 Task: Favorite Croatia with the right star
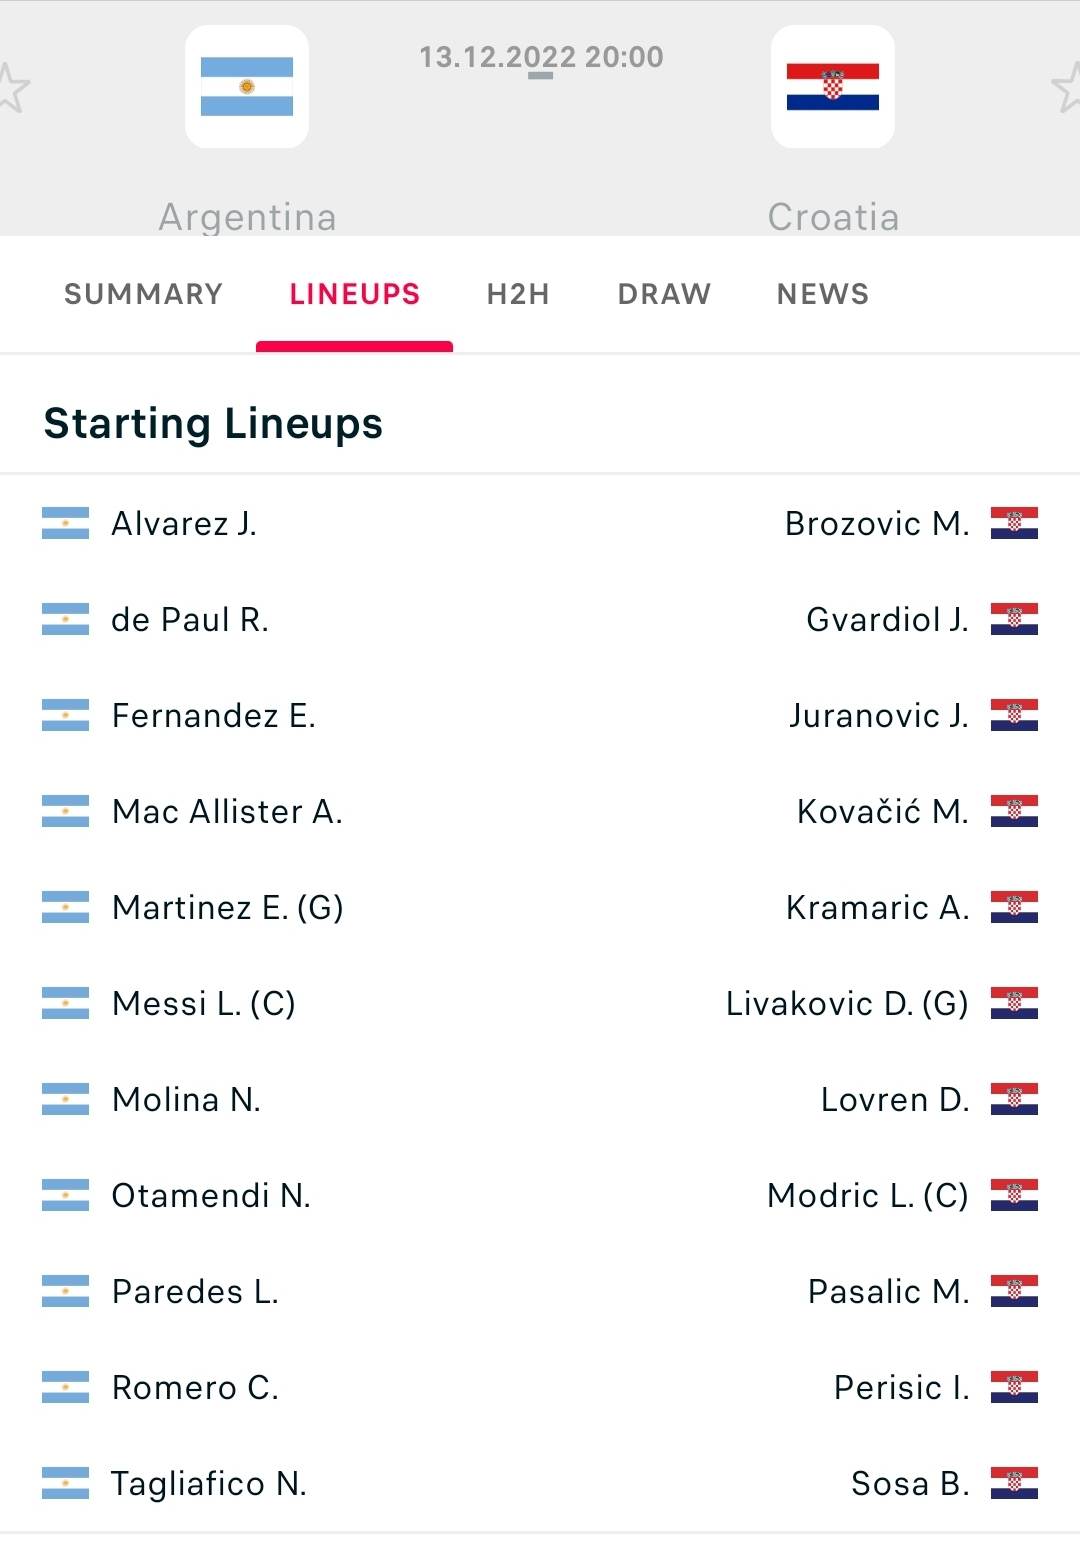1066,87
